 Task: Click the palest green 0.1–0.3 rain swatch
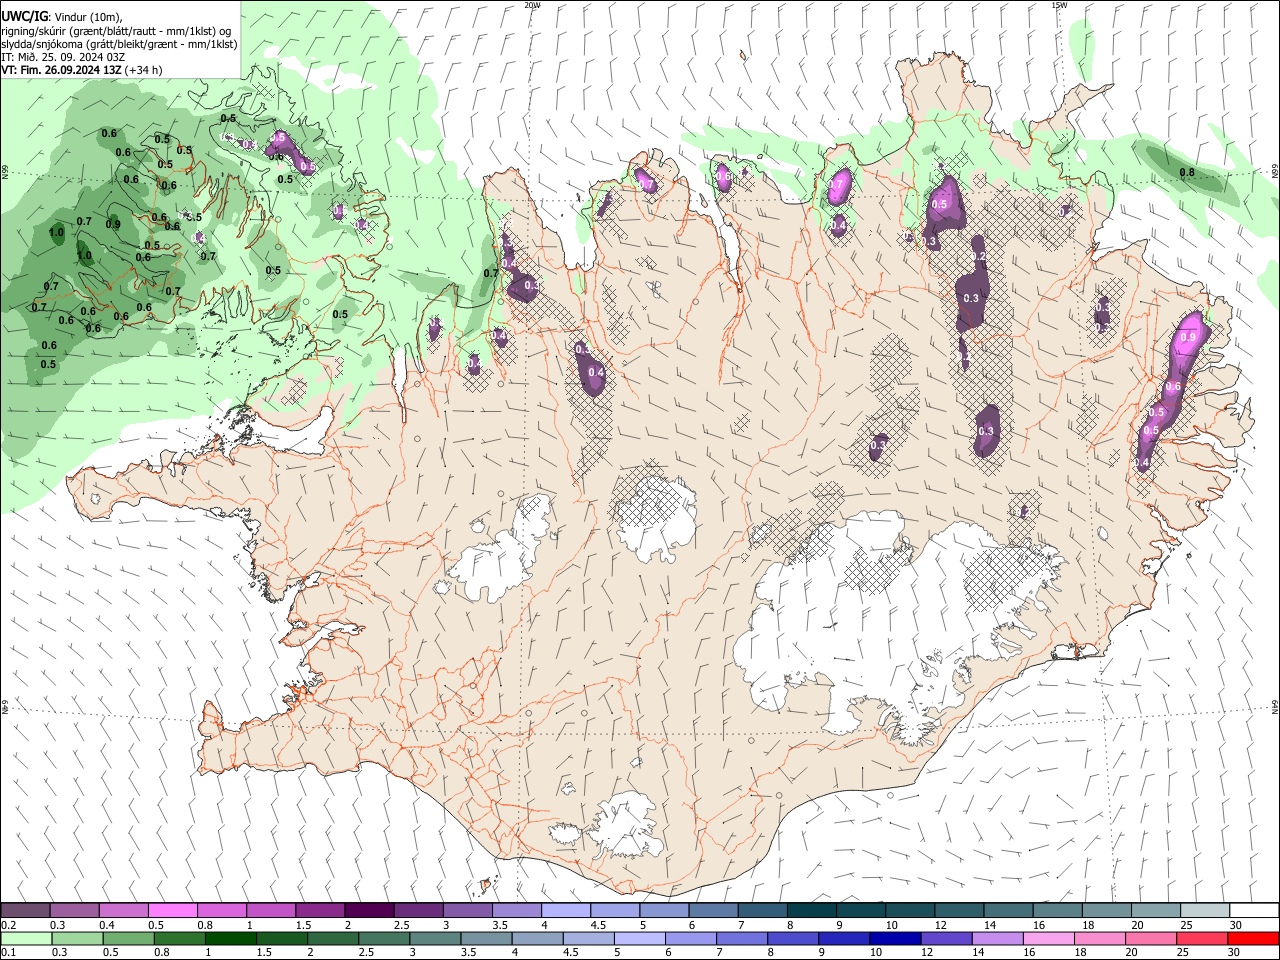[x=26, y=939]
